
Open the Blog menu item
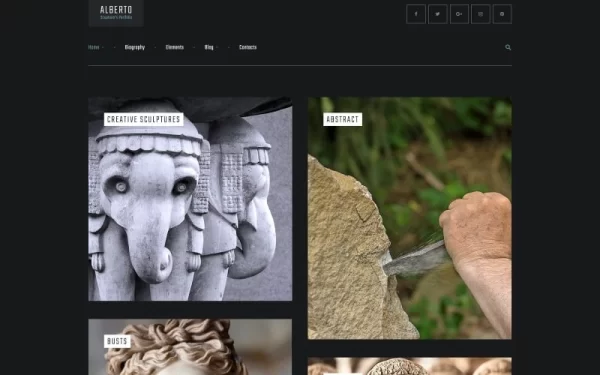[209, 47]
